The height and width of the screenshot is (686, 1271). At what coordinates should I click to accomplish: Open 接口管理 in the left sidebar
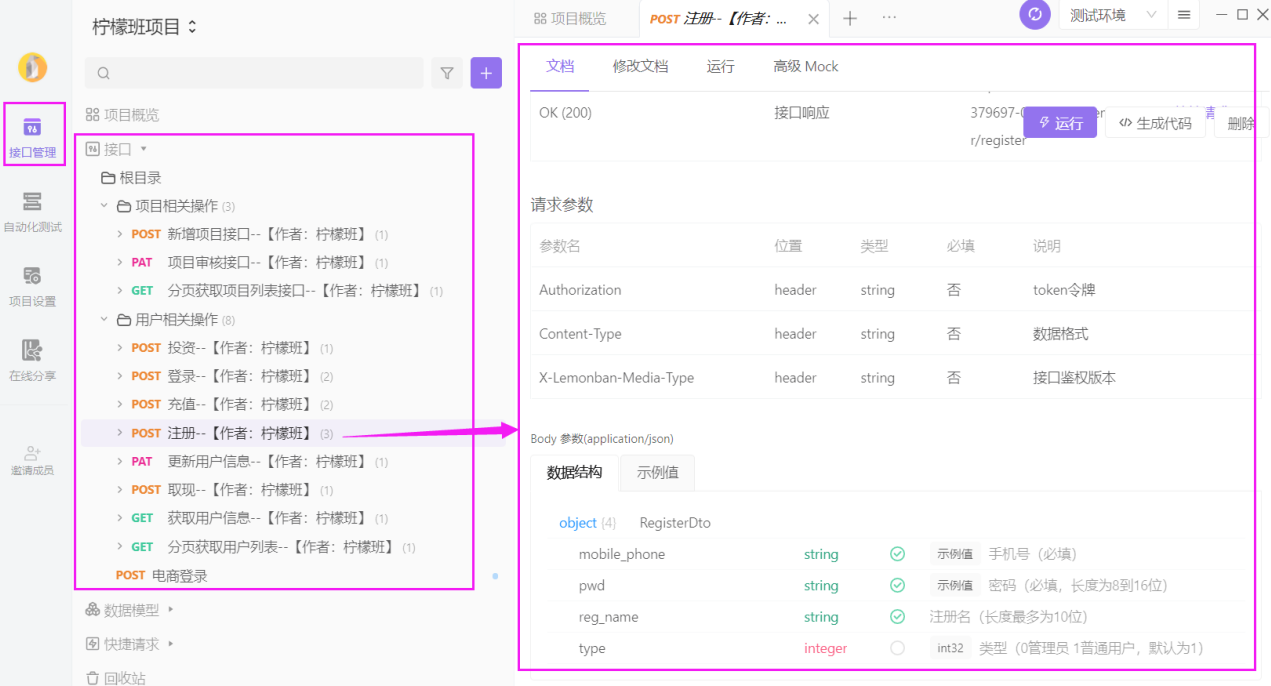click(x=32, y=135)
